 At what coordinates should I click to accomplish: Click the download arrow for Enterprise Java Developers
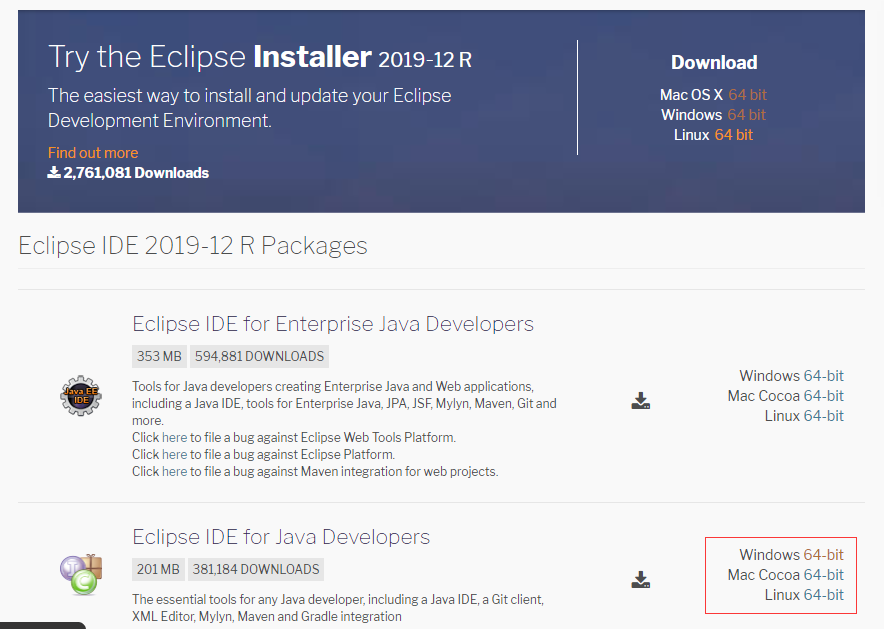[x=640, y=400]
